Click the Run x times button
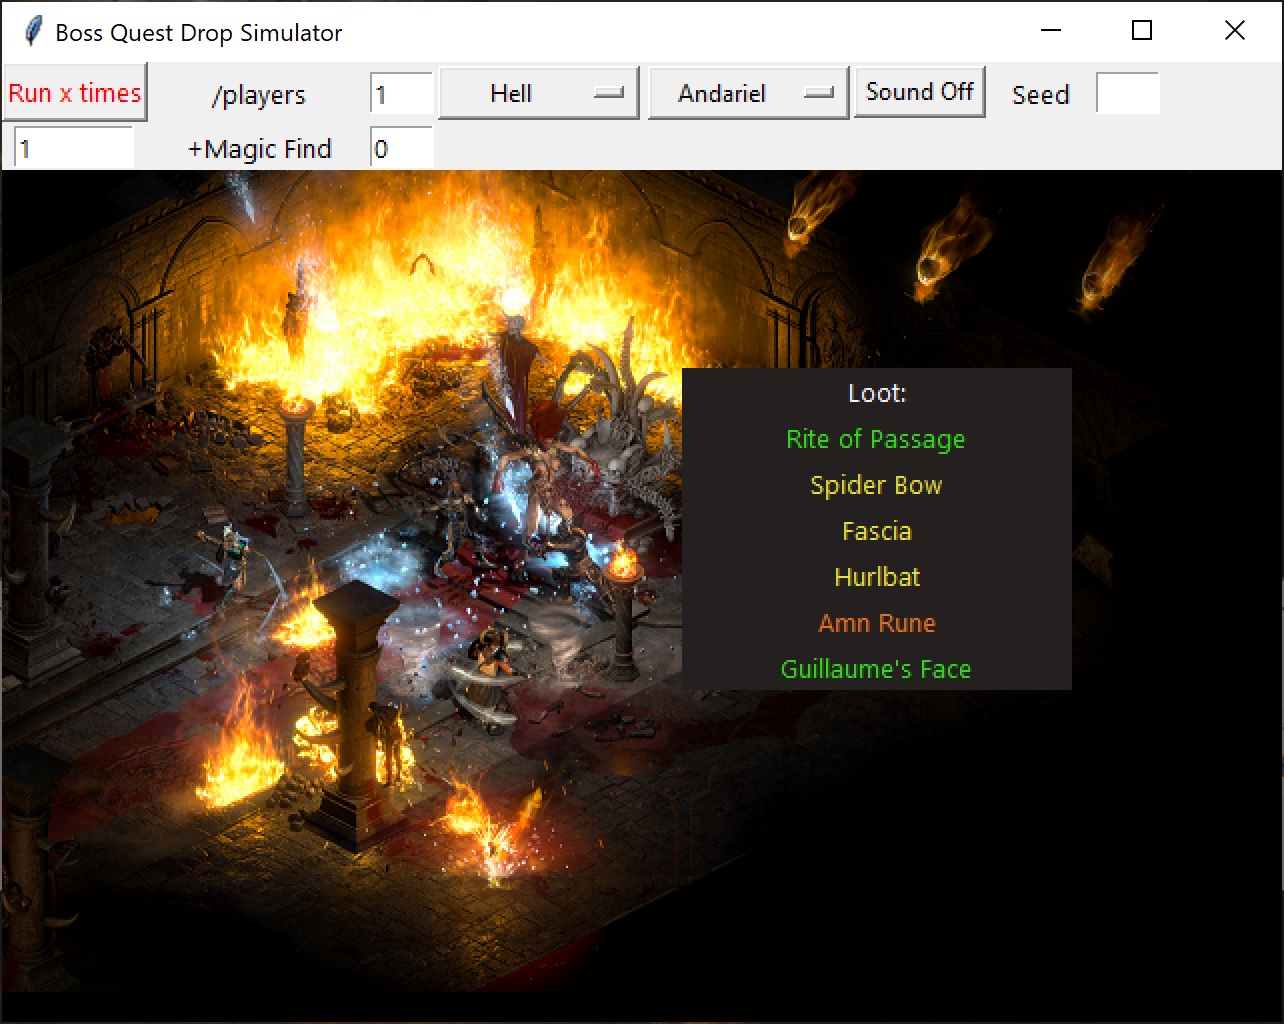 point(75,93)
